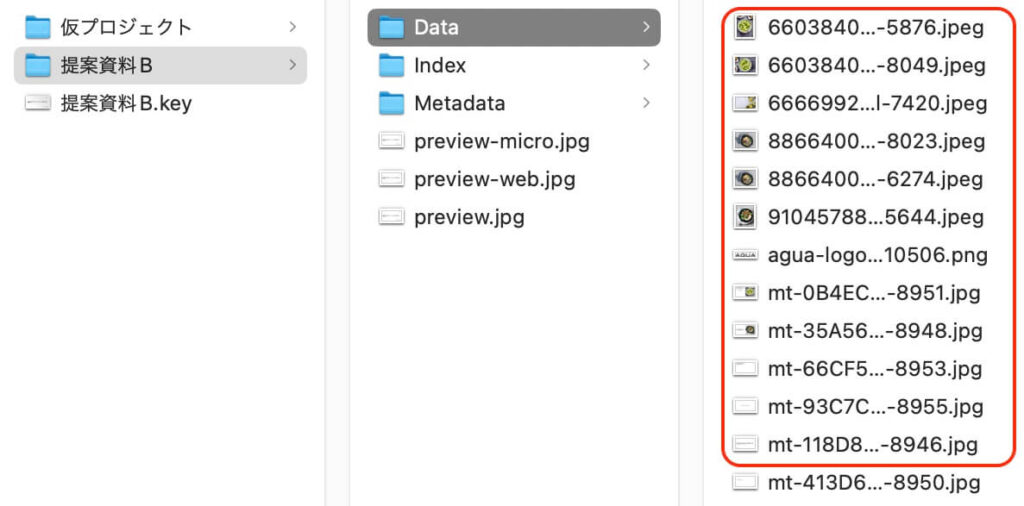
Task: Expand the 仮プロジェクト folder chevron
Action: (292, 27)
